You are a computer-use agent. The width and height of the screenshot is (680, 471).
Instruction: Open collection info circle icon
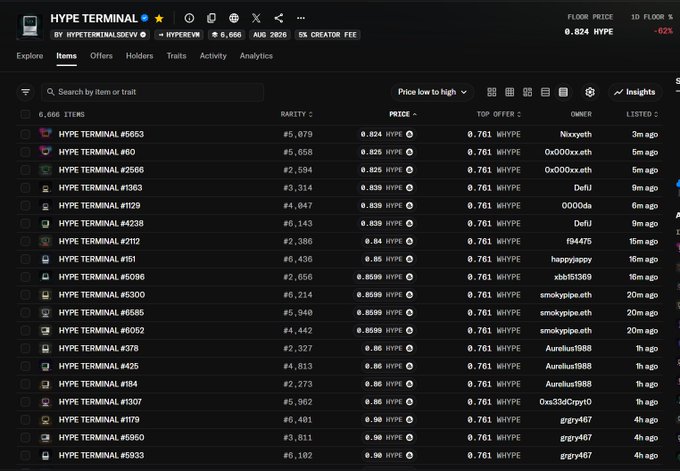(189, 18)
